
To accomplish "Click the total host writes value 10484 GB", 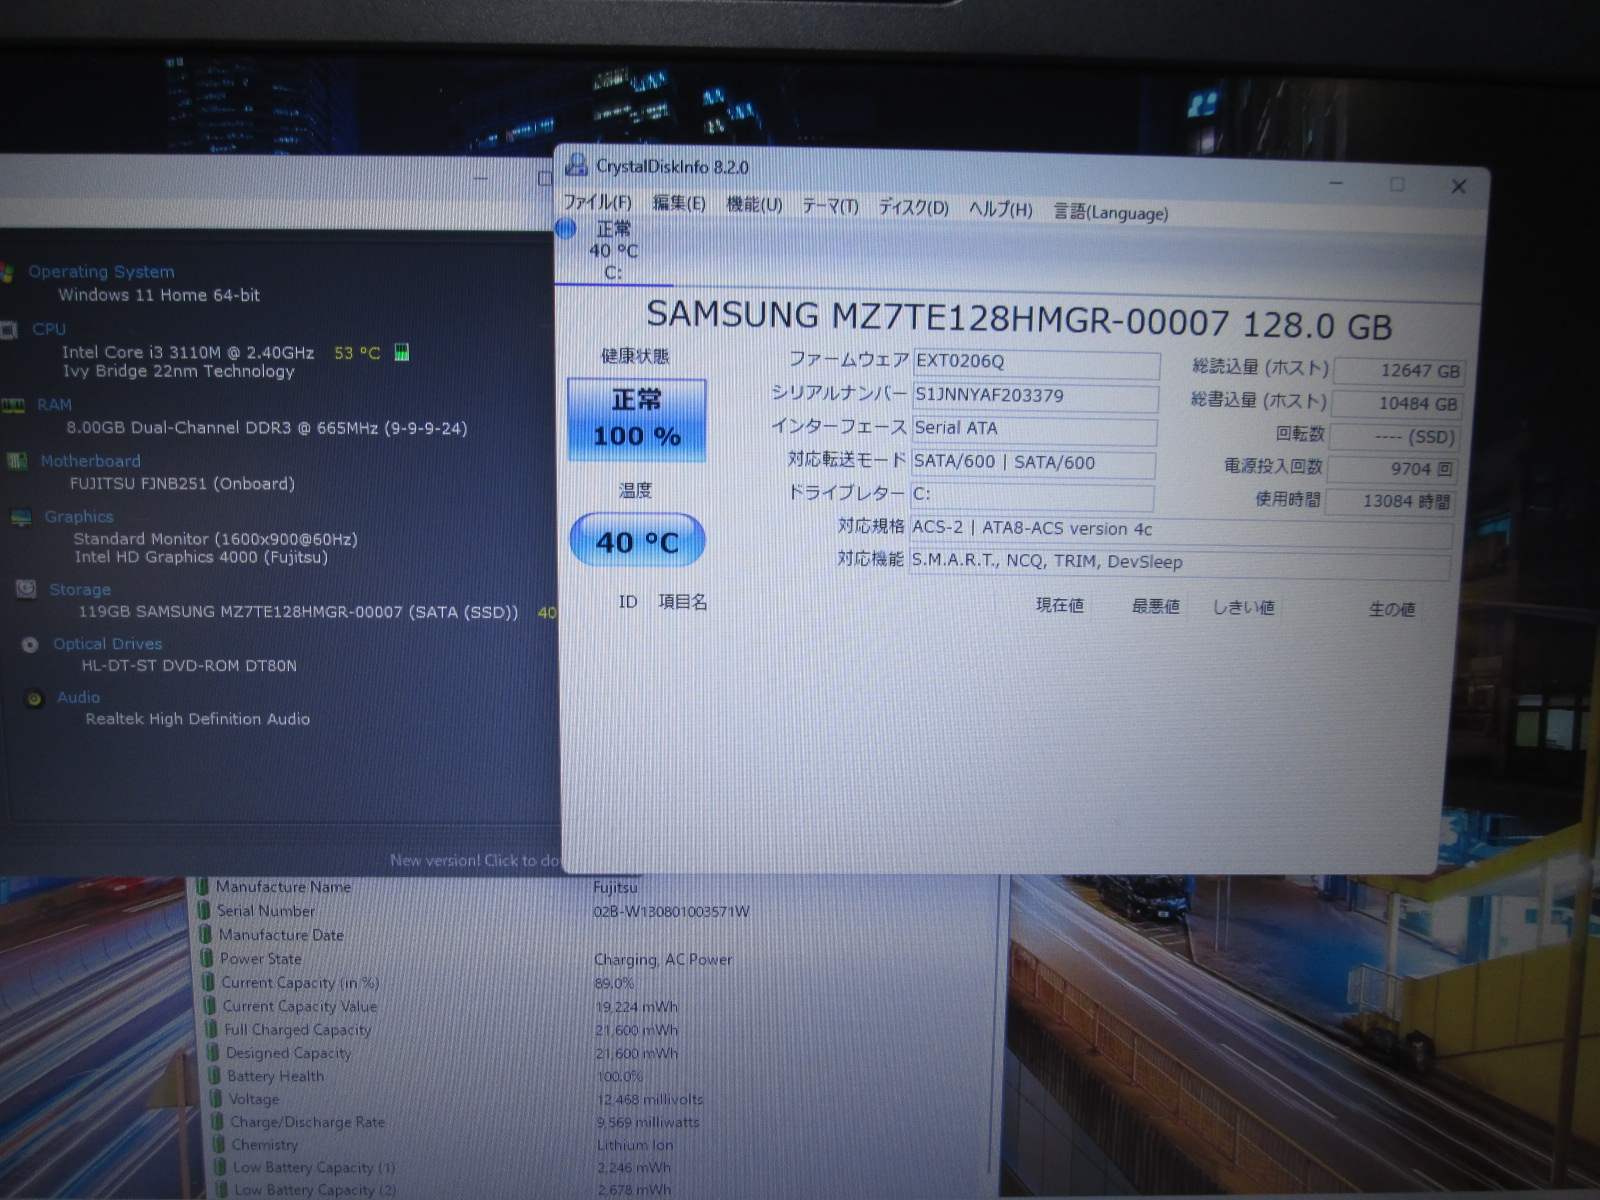I will click(1396, 404).
